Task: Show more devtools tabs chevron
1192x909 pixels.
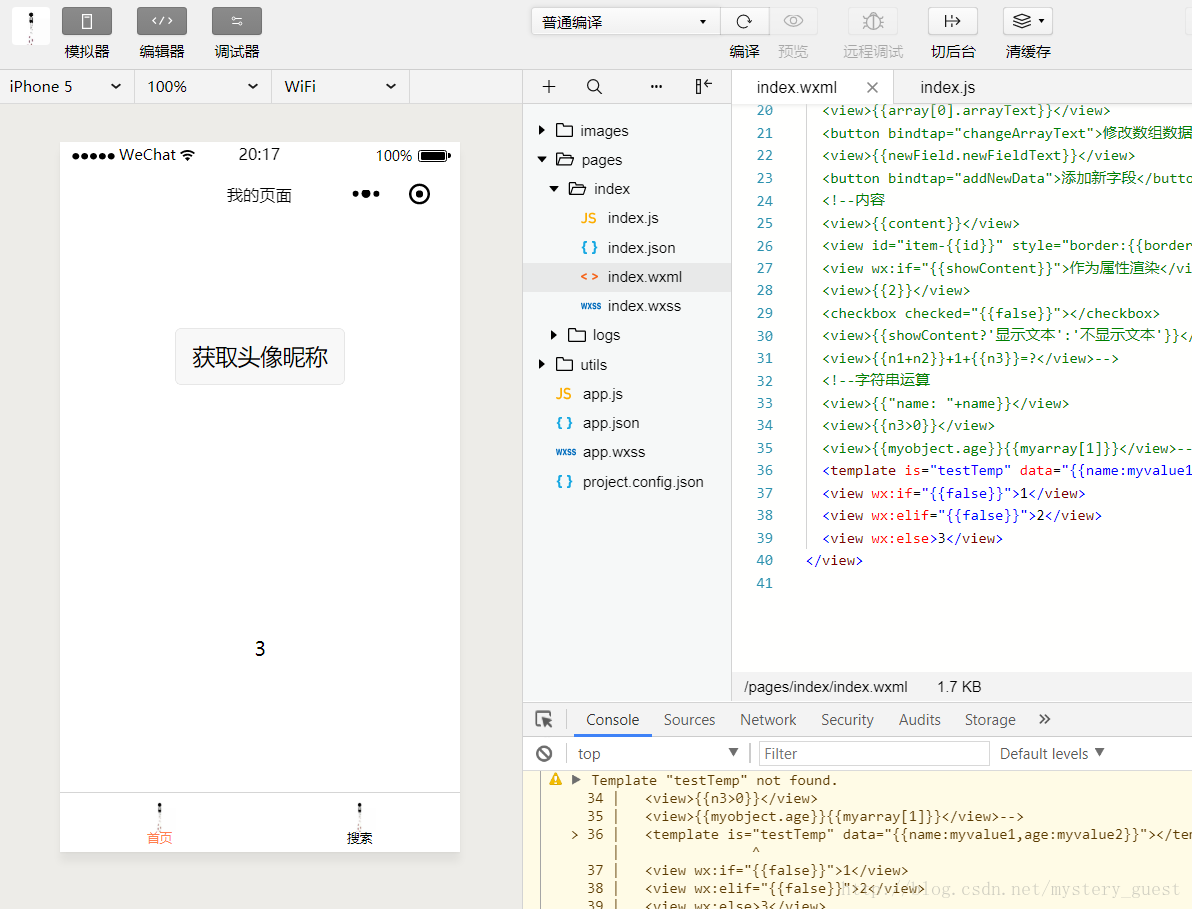Action: [x=1045, y=719]
